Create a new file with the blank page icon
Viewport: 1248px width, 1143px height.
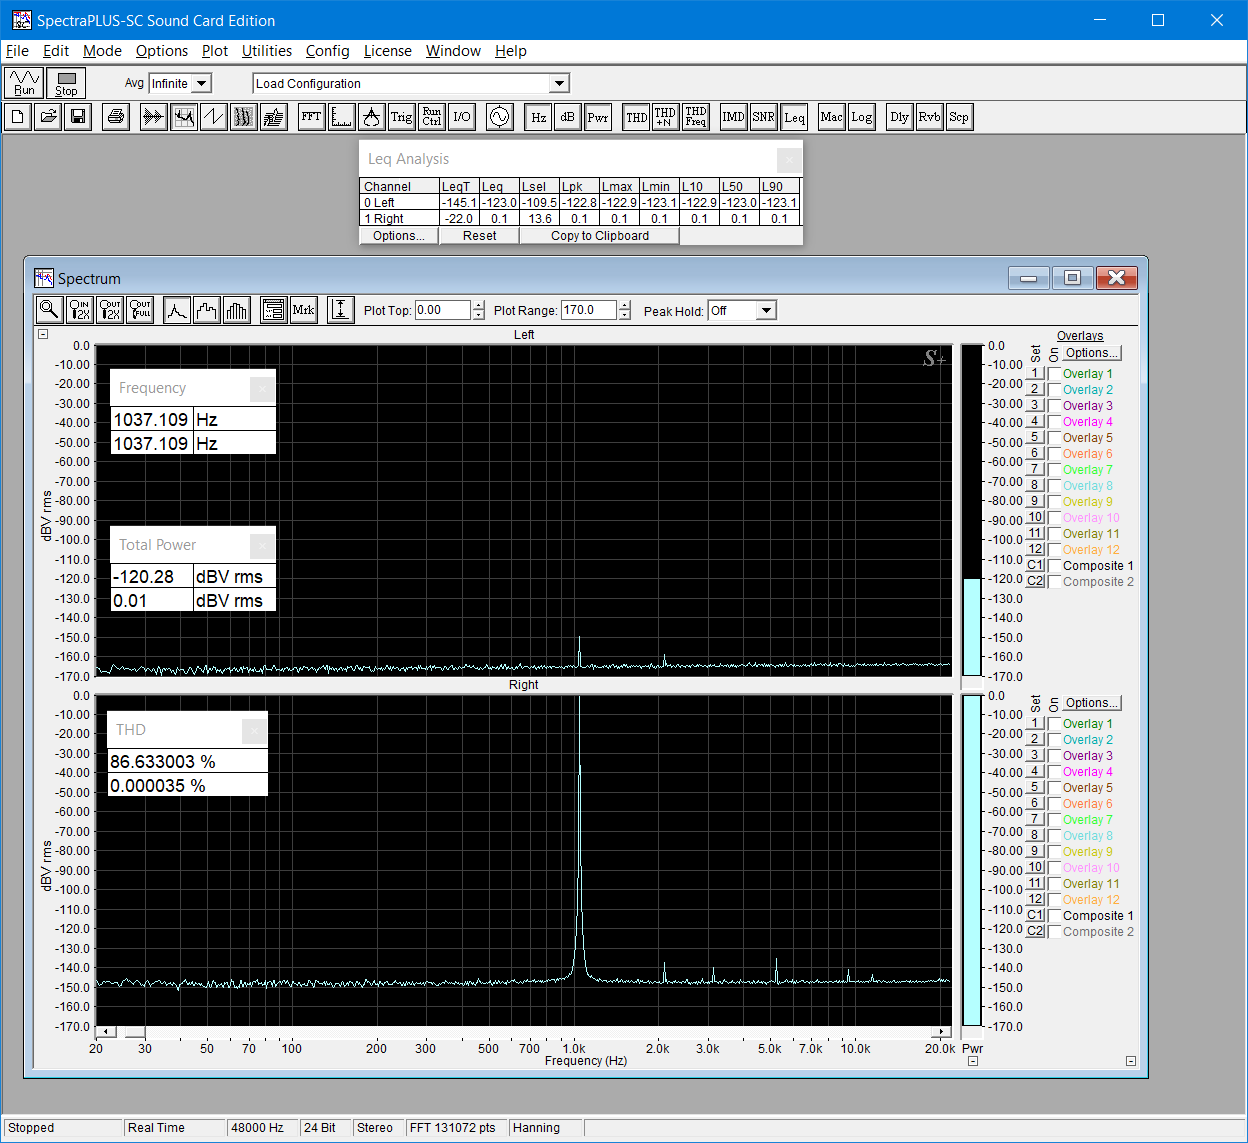coord(17,117)
